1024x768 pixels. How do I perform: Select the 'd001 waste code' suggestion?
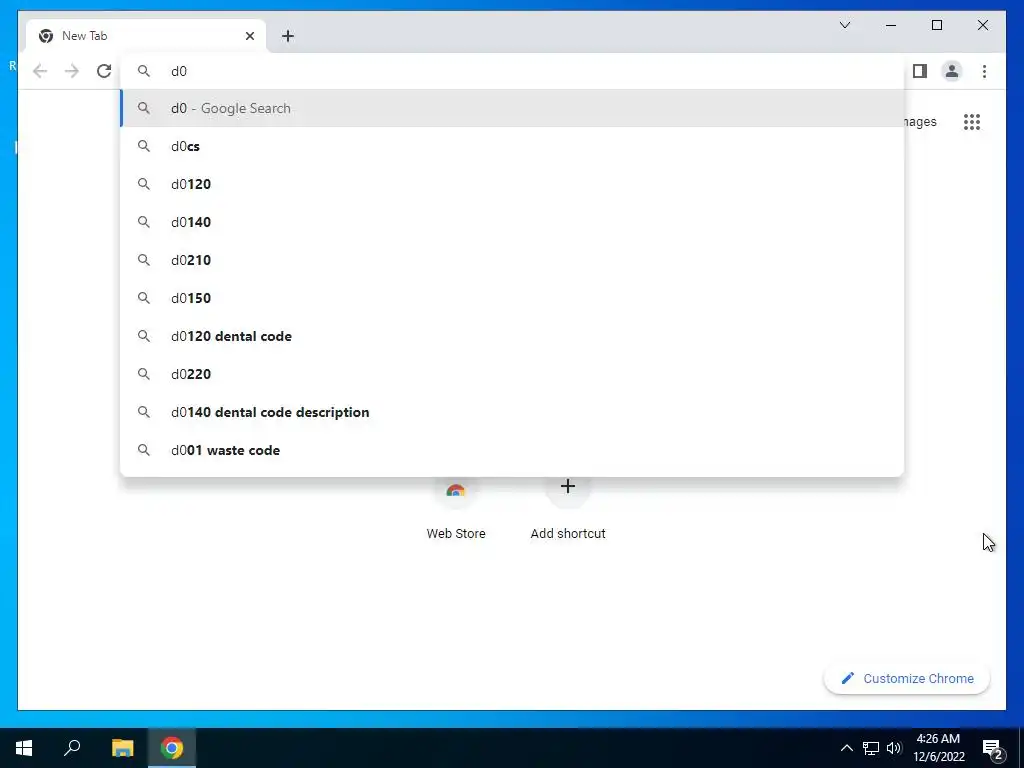pyautogui.click(x=513, y=450)
